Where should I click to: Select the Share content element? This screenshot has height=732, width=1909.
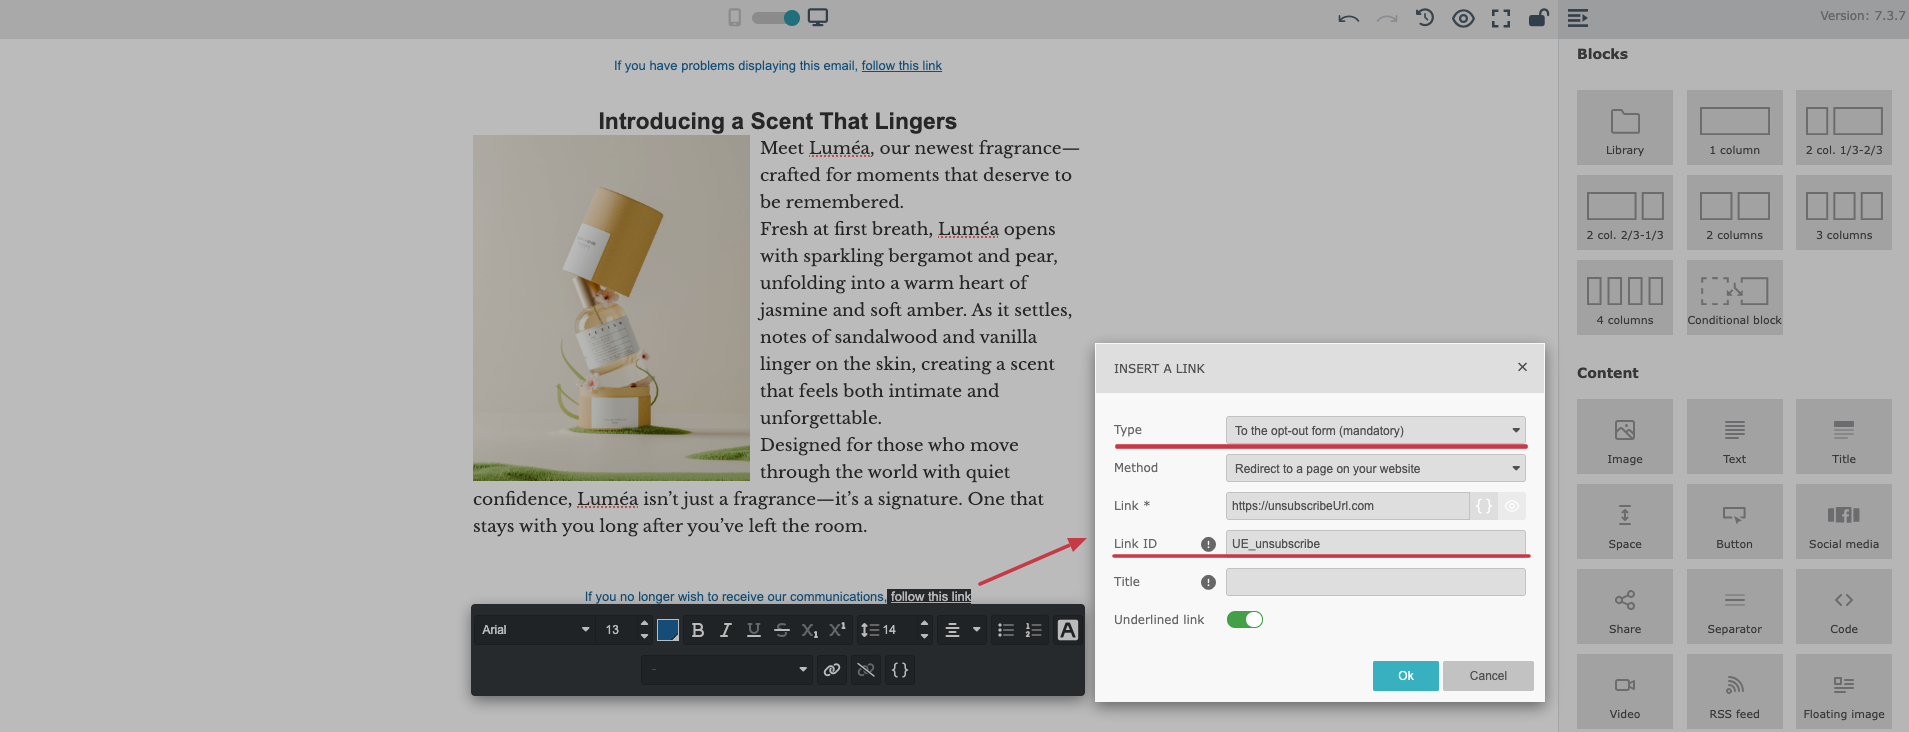(x=1625, y=606)
